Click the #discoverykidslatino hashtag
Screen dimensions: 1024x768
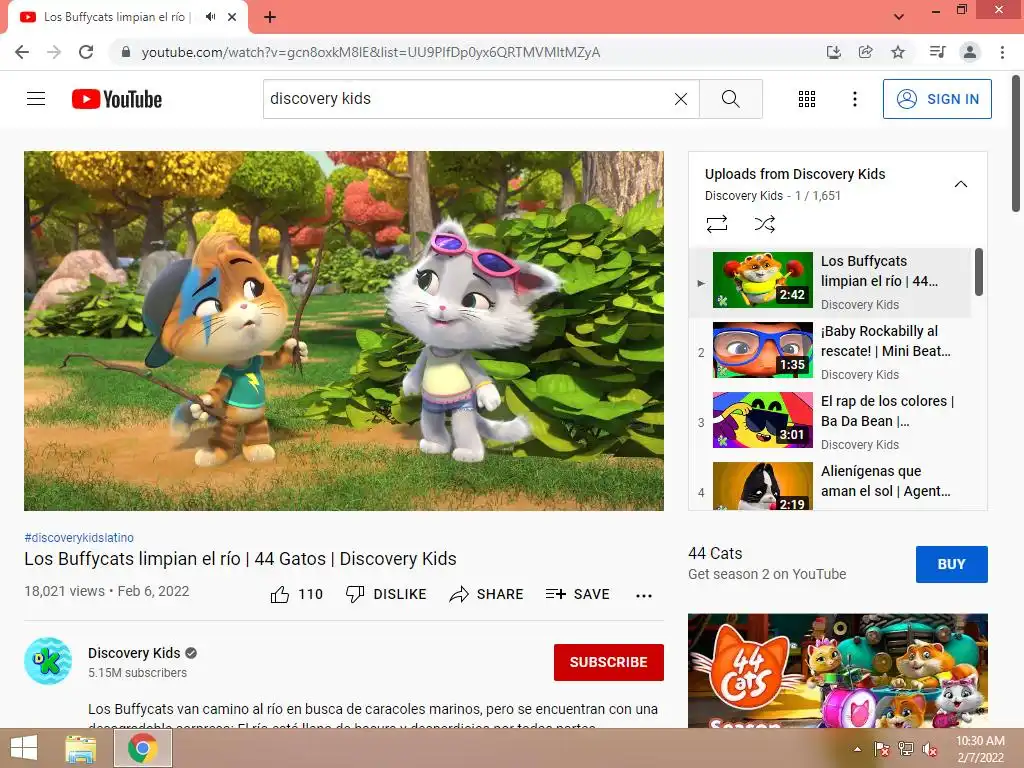[79, 537]
